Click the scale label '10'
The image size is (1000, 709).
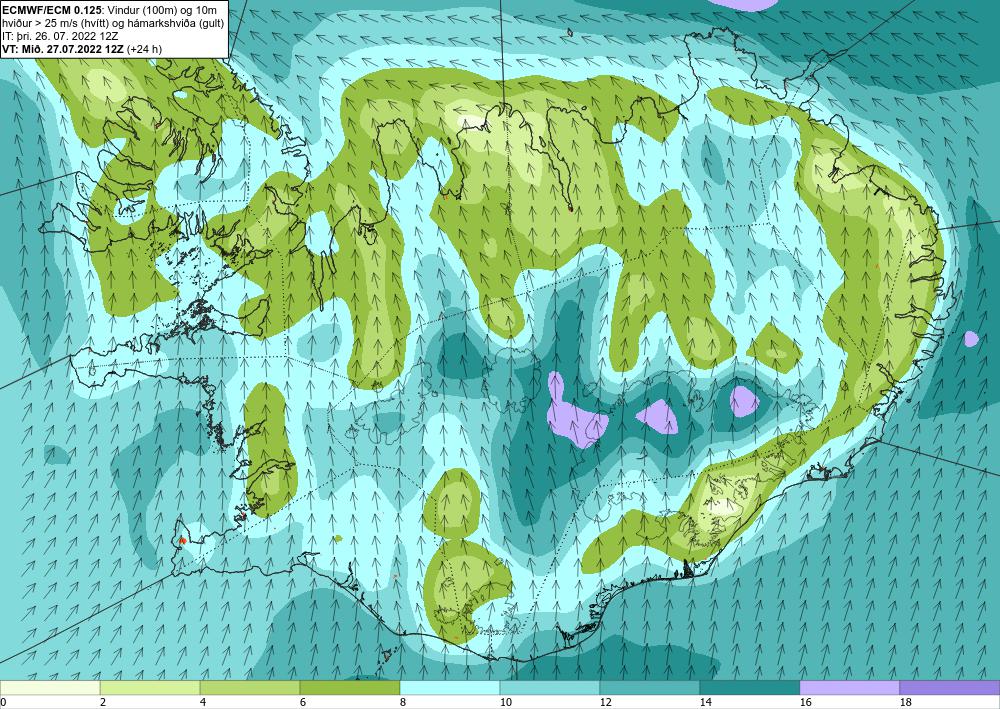pos(506,702)
